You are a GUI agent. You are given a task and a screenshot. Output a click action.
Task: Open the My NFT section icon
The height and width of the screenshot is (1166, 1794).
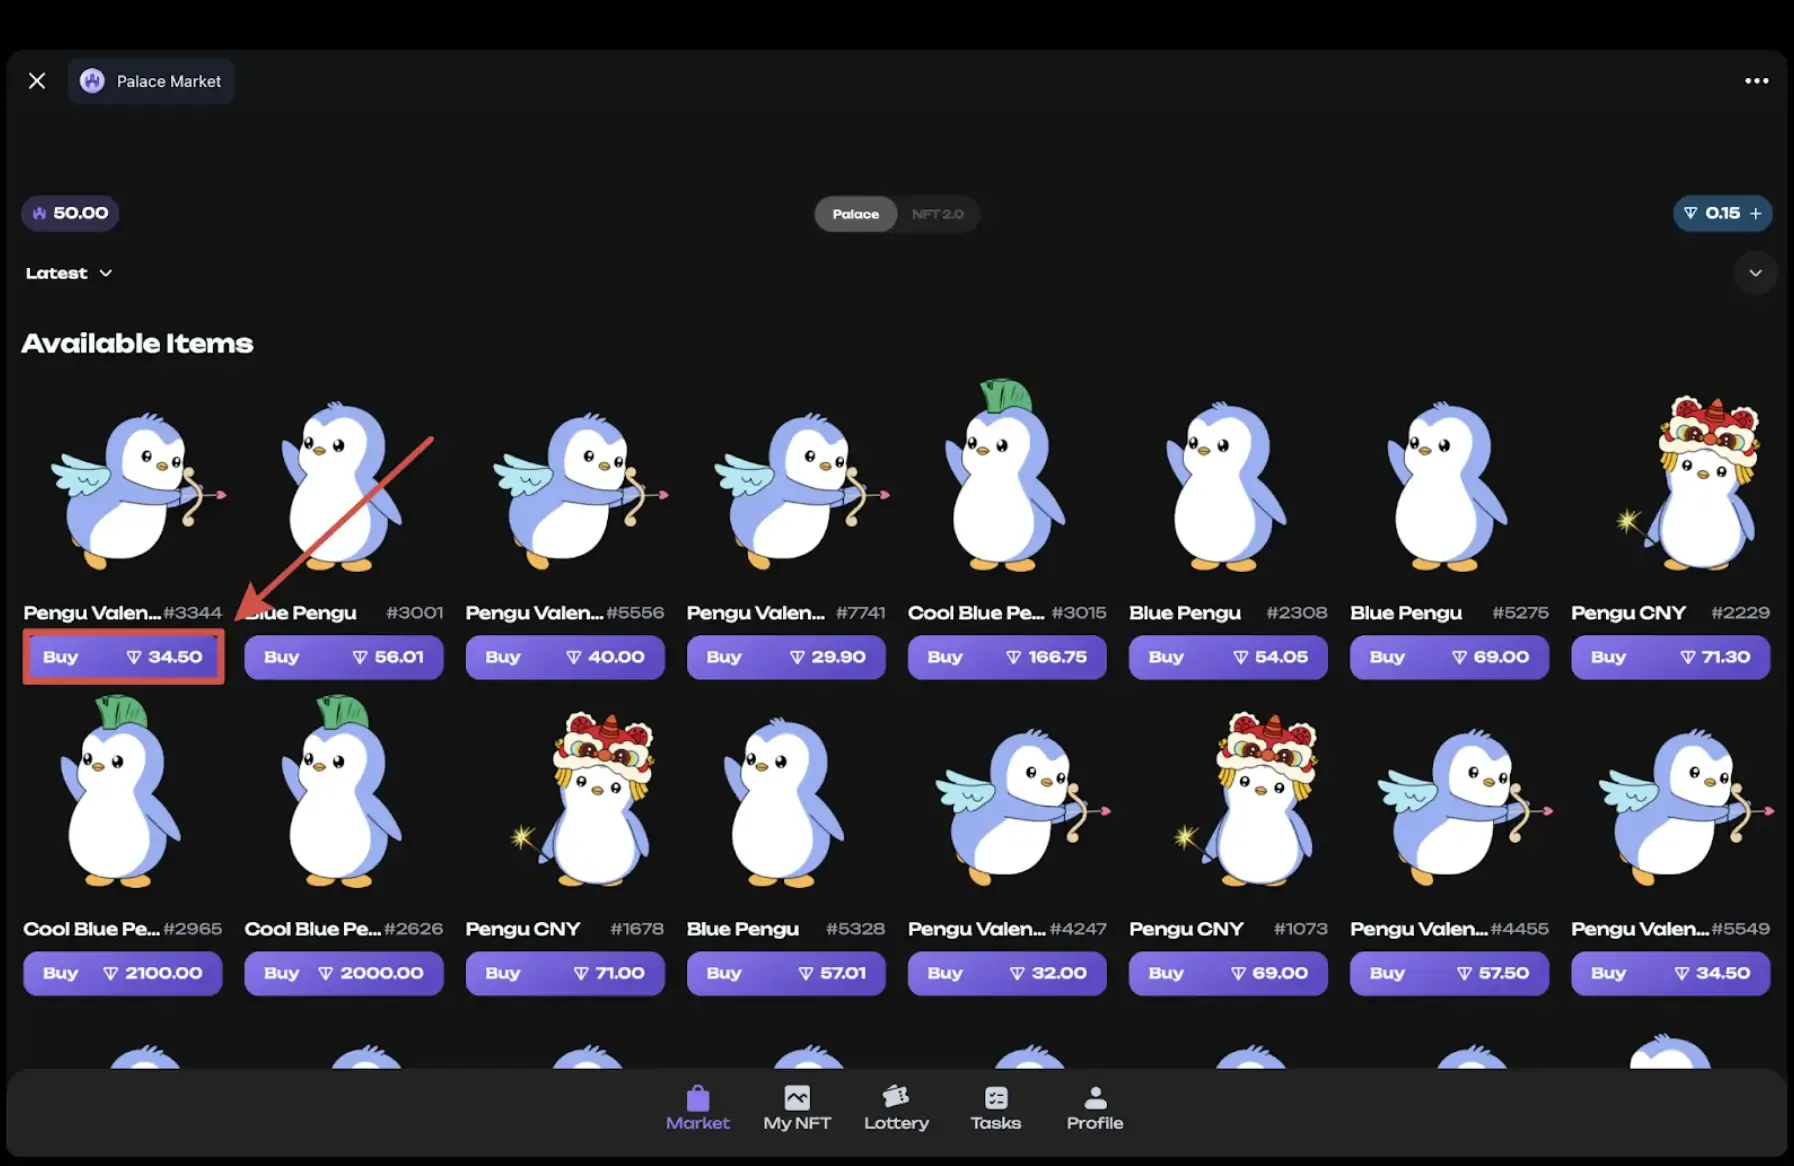pyautogui.click(x=796, y=1096)
